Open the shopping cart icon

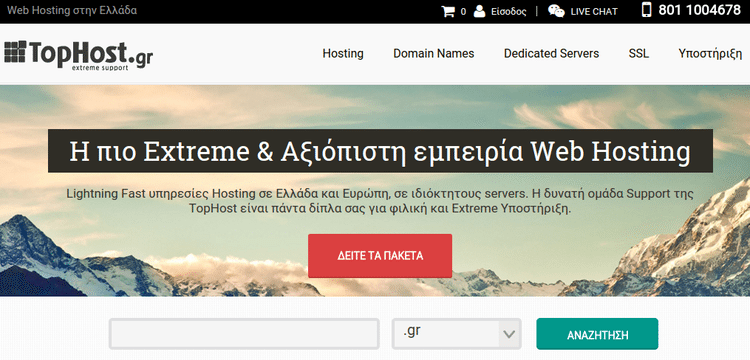448,11
